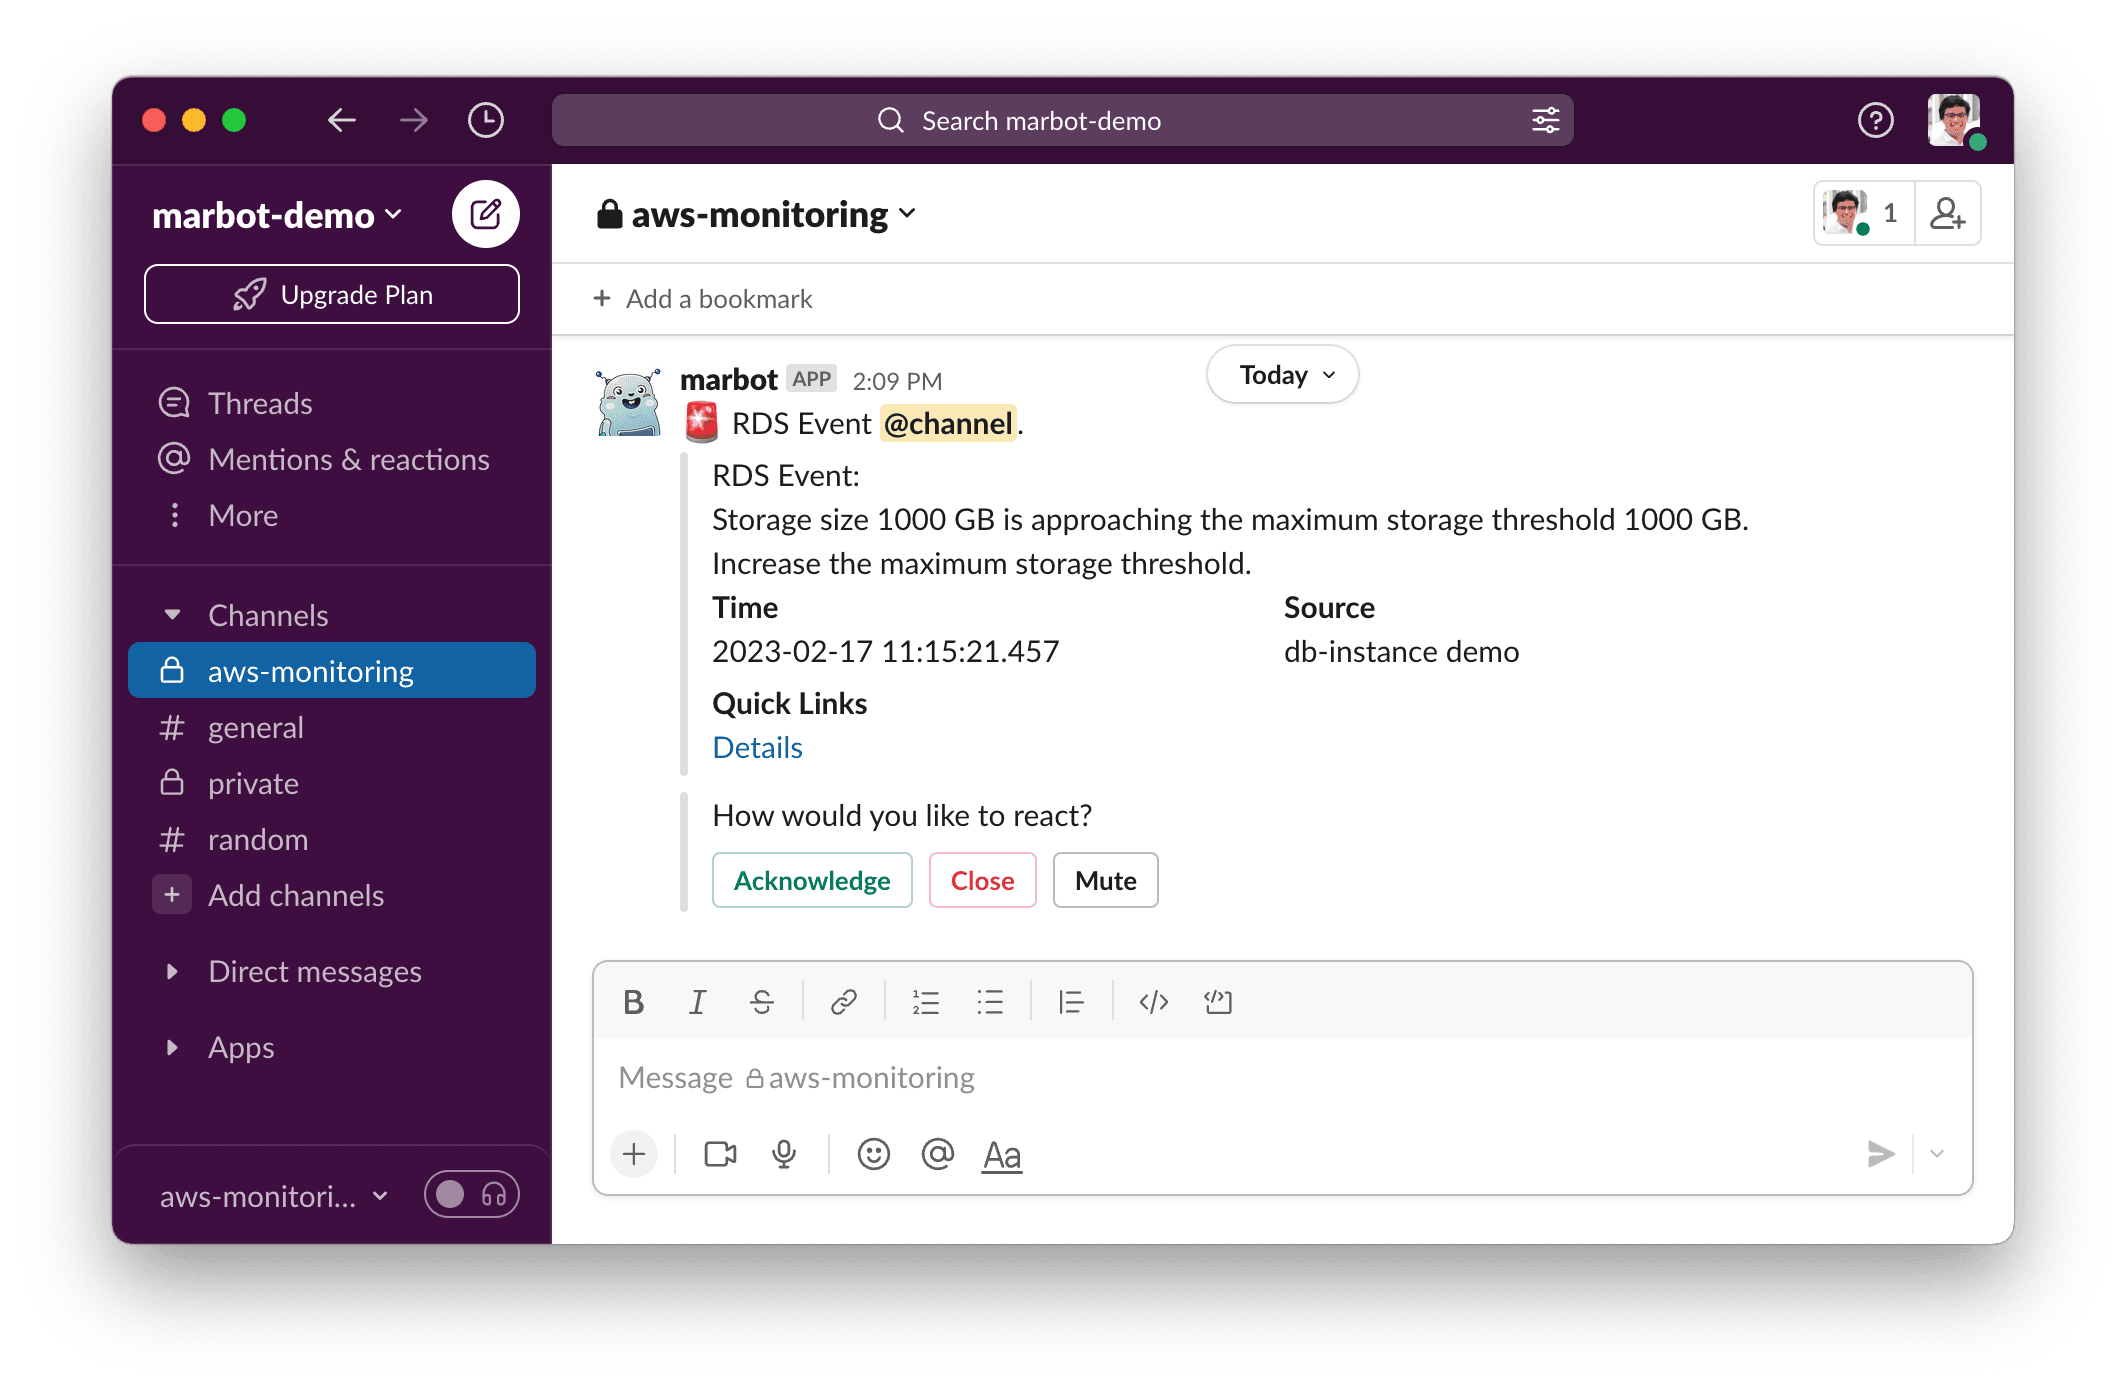Open emoji picker
2126x1392 pixels.
point(874,1155)
